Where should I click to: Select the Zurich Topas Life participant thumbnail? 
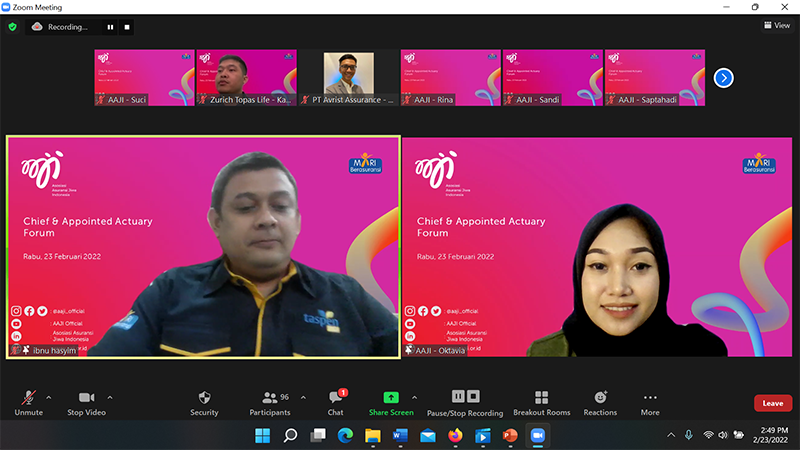tap(246, 78)
